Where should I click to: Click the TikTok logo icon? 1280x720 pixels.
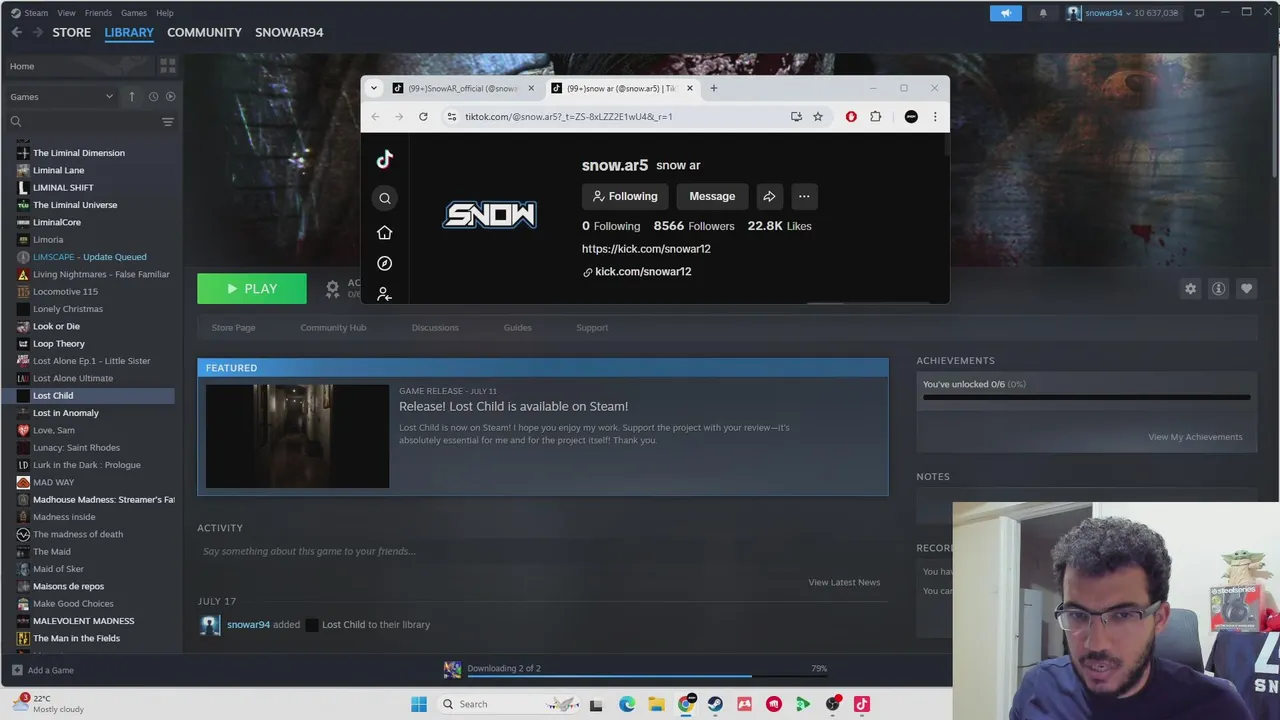tap(384, 160)
